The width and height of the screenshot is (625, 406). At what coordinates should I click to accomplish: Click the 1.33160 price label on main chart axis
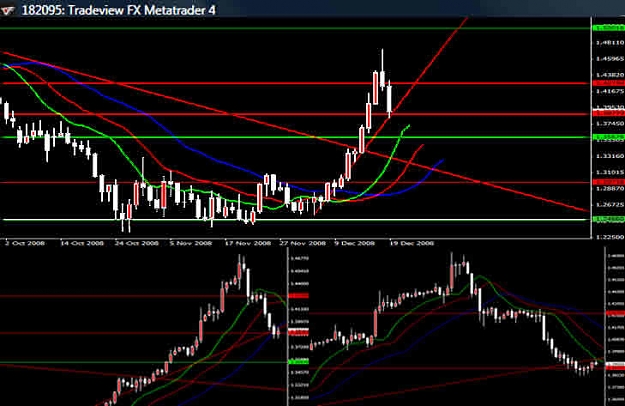tap(610, 156)
